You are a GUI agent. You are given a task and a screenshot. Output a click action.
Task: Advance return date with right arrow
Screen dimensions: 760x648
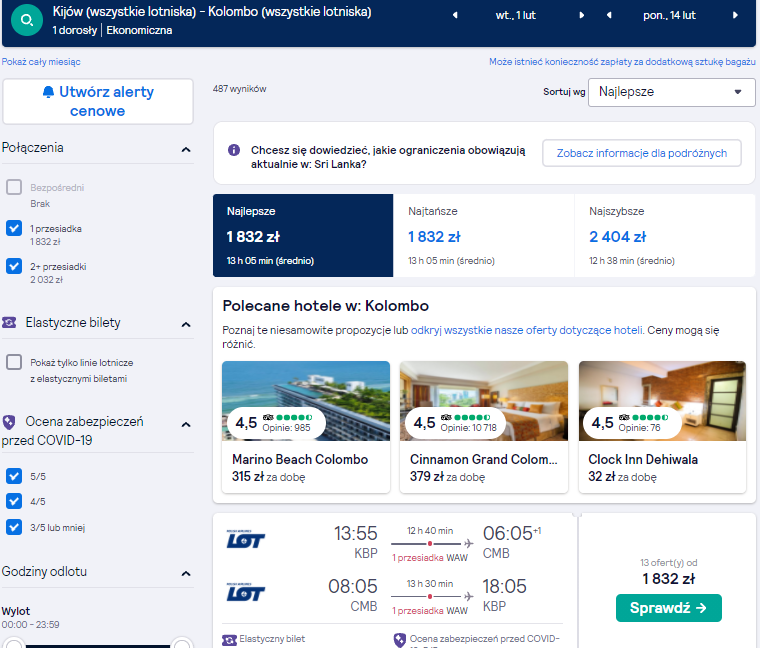(735, 15)
